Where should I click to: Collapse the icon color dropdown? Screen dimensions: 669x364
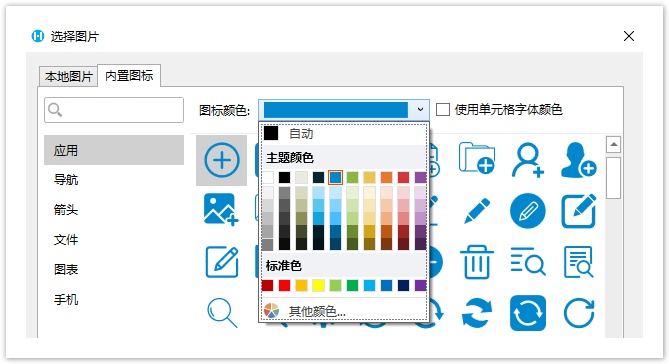click(420, 110)
